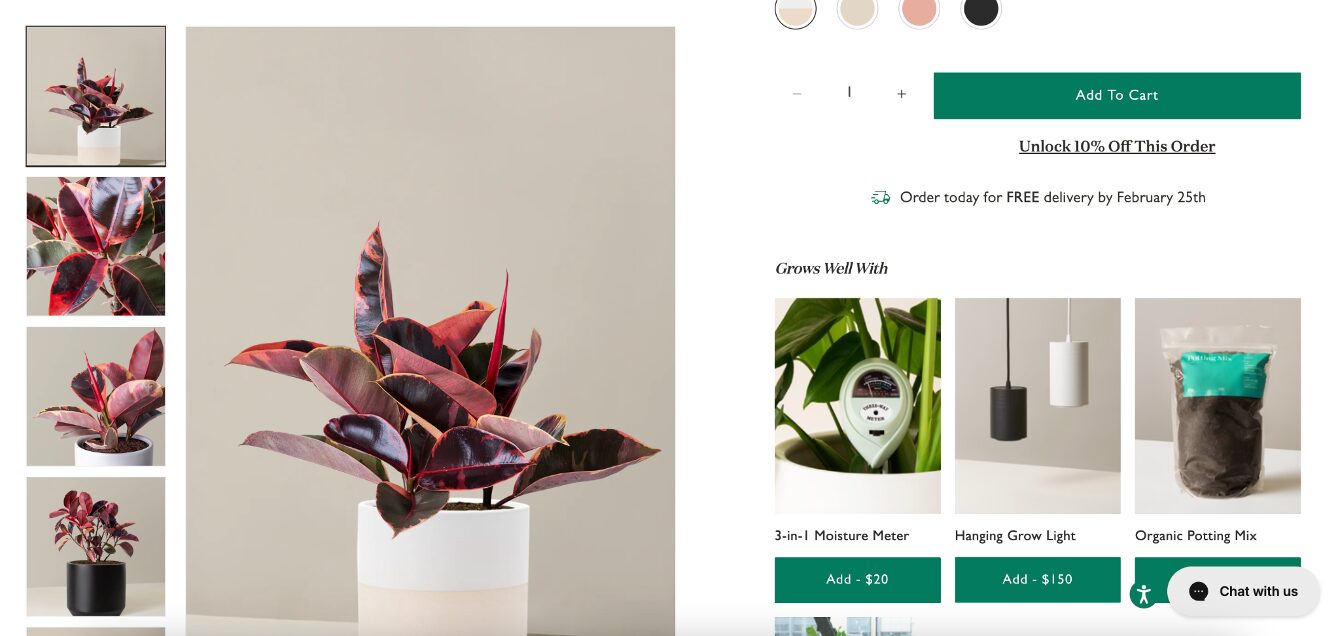Increase quantity with the plus icon
Viewport: 1340px width, 636px height.
pyautogui.click(x=901, y=94)
